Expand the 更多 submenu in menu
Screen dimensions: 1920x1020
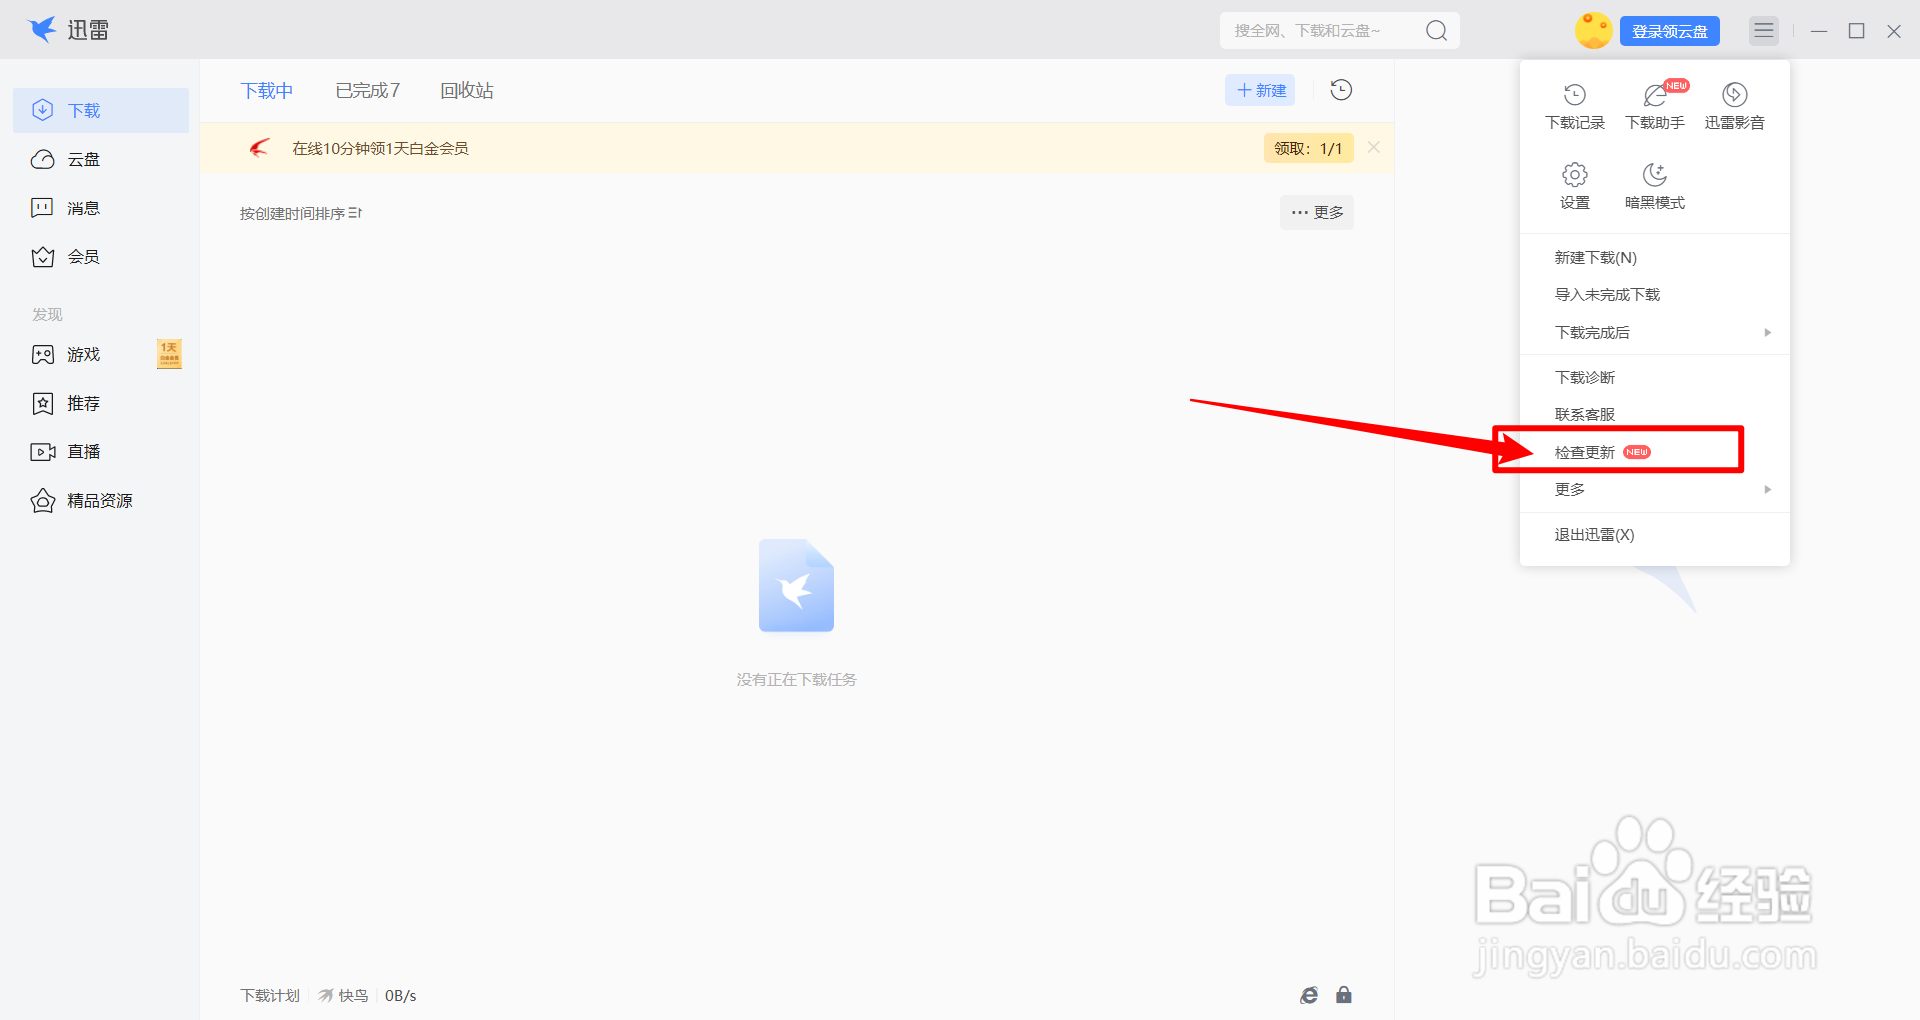click(1655, 490)
